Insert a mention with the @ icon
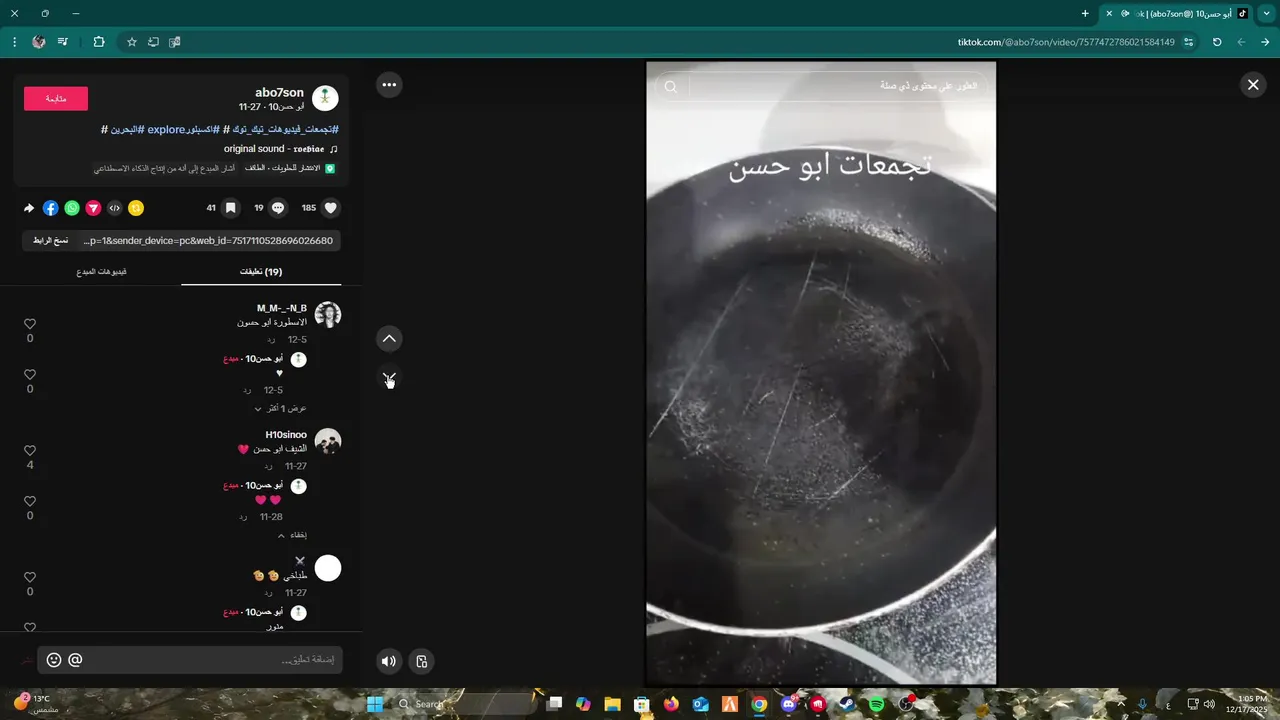Image resolution: width=1280 pixels, height=720 pixels. [75, 660]
